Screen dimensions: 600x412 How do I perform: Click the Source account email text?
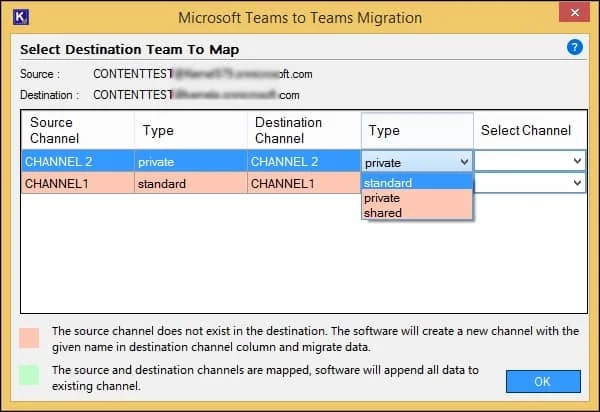coord(203,74)
